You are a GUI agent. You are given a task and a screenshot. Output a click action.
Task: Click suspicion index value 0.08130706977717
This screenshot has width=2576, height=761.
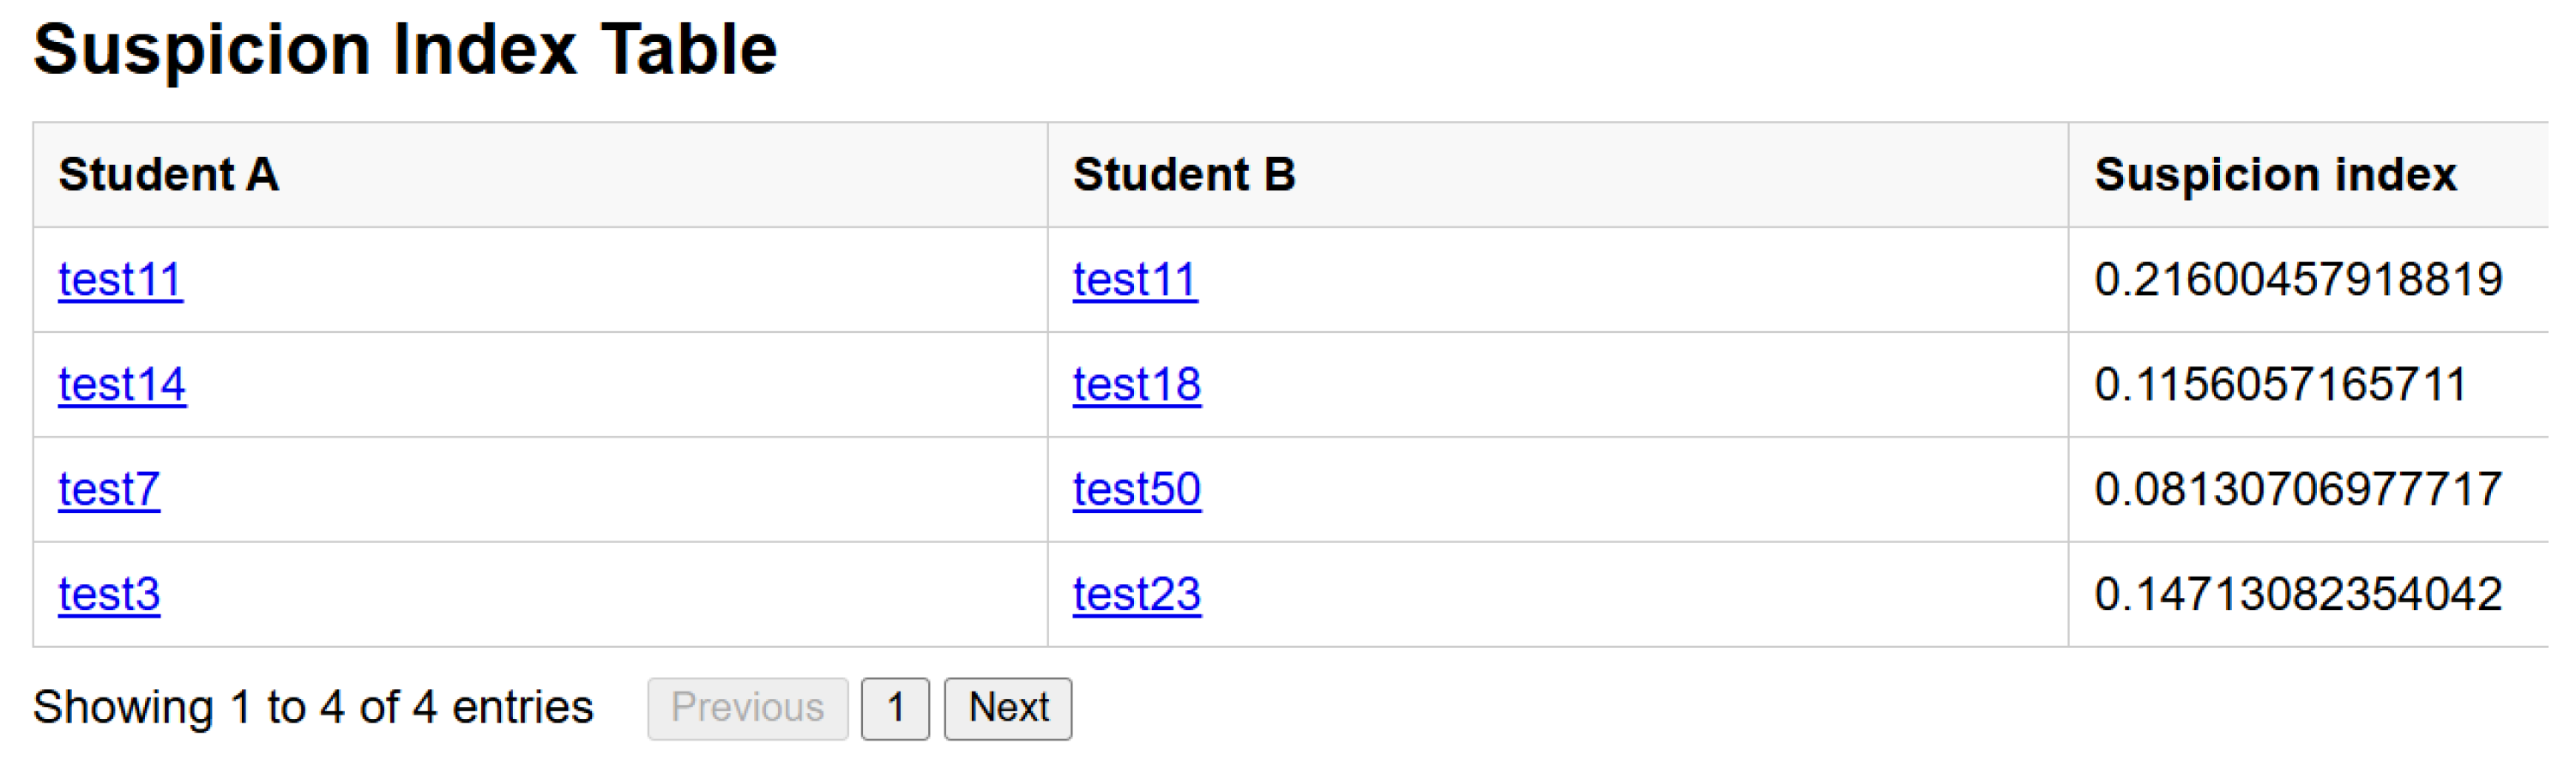point(2298,490)
